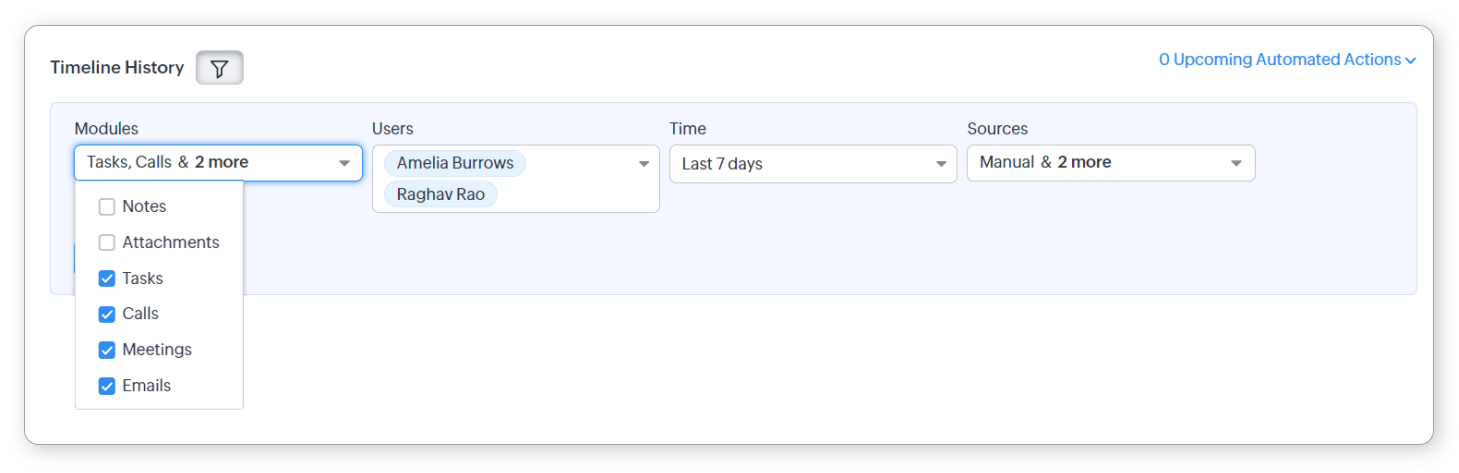
Task: Click 0 Upcoming Automated Actions link
Action: 1279,60
